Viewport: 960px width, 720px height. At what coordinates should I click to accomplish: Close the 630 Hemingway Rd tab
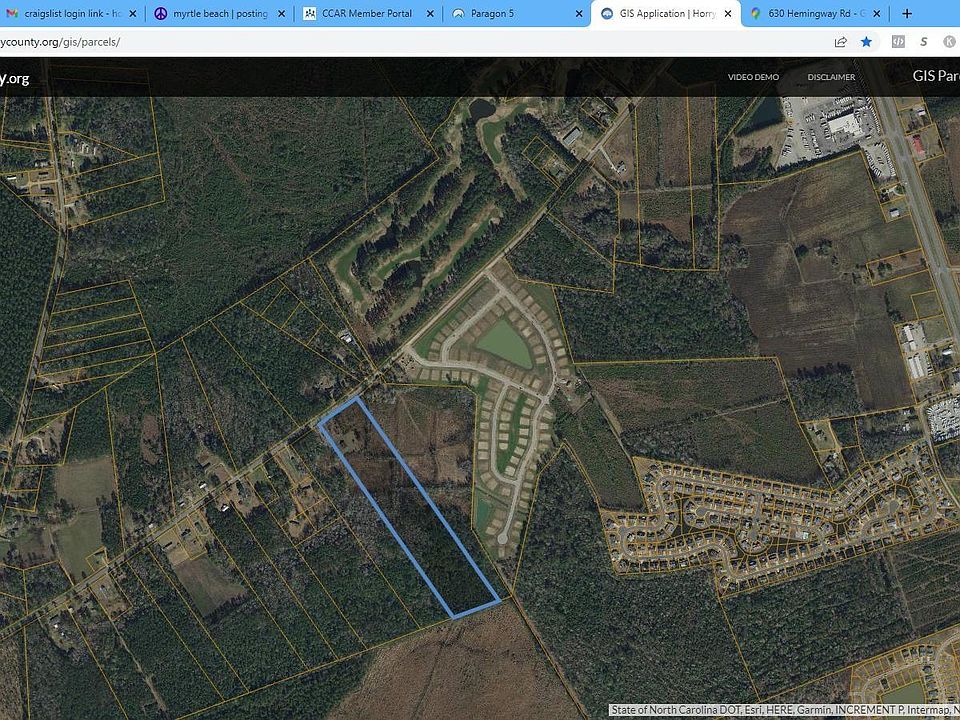[877, 13]
